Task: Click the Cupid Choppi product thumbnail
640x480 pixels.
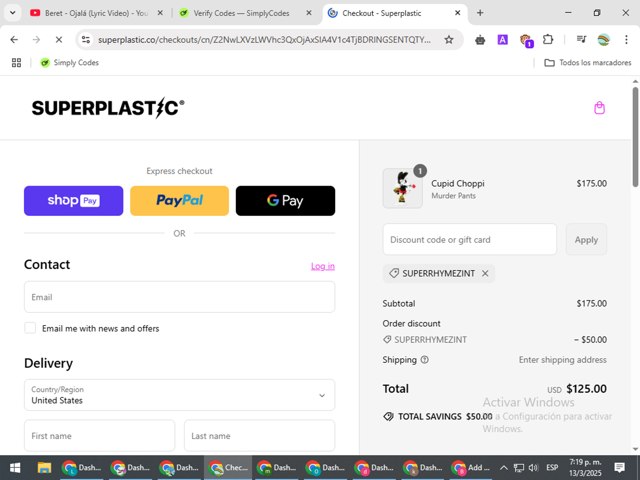Action: point(402,189)
